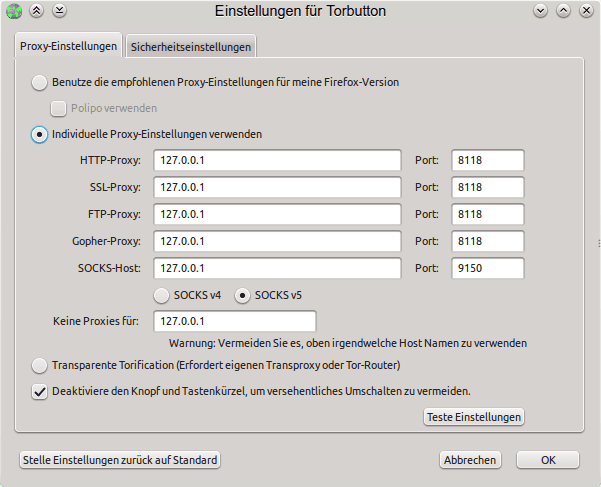Switch to the Proxy-Einstellungen tab
This screenshot has height=487, width=601.
[68, 46]
